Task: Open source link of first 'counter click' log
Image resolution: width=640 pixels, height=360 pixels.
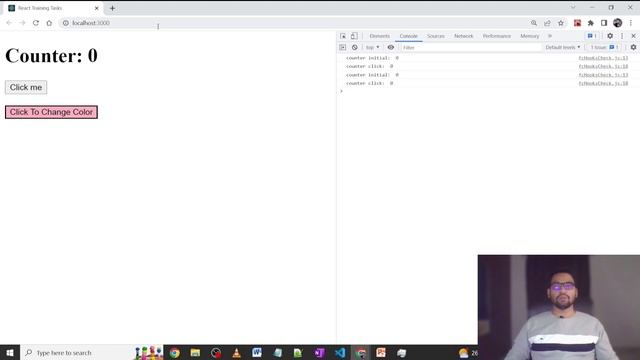Action: [x=603, y=66]
